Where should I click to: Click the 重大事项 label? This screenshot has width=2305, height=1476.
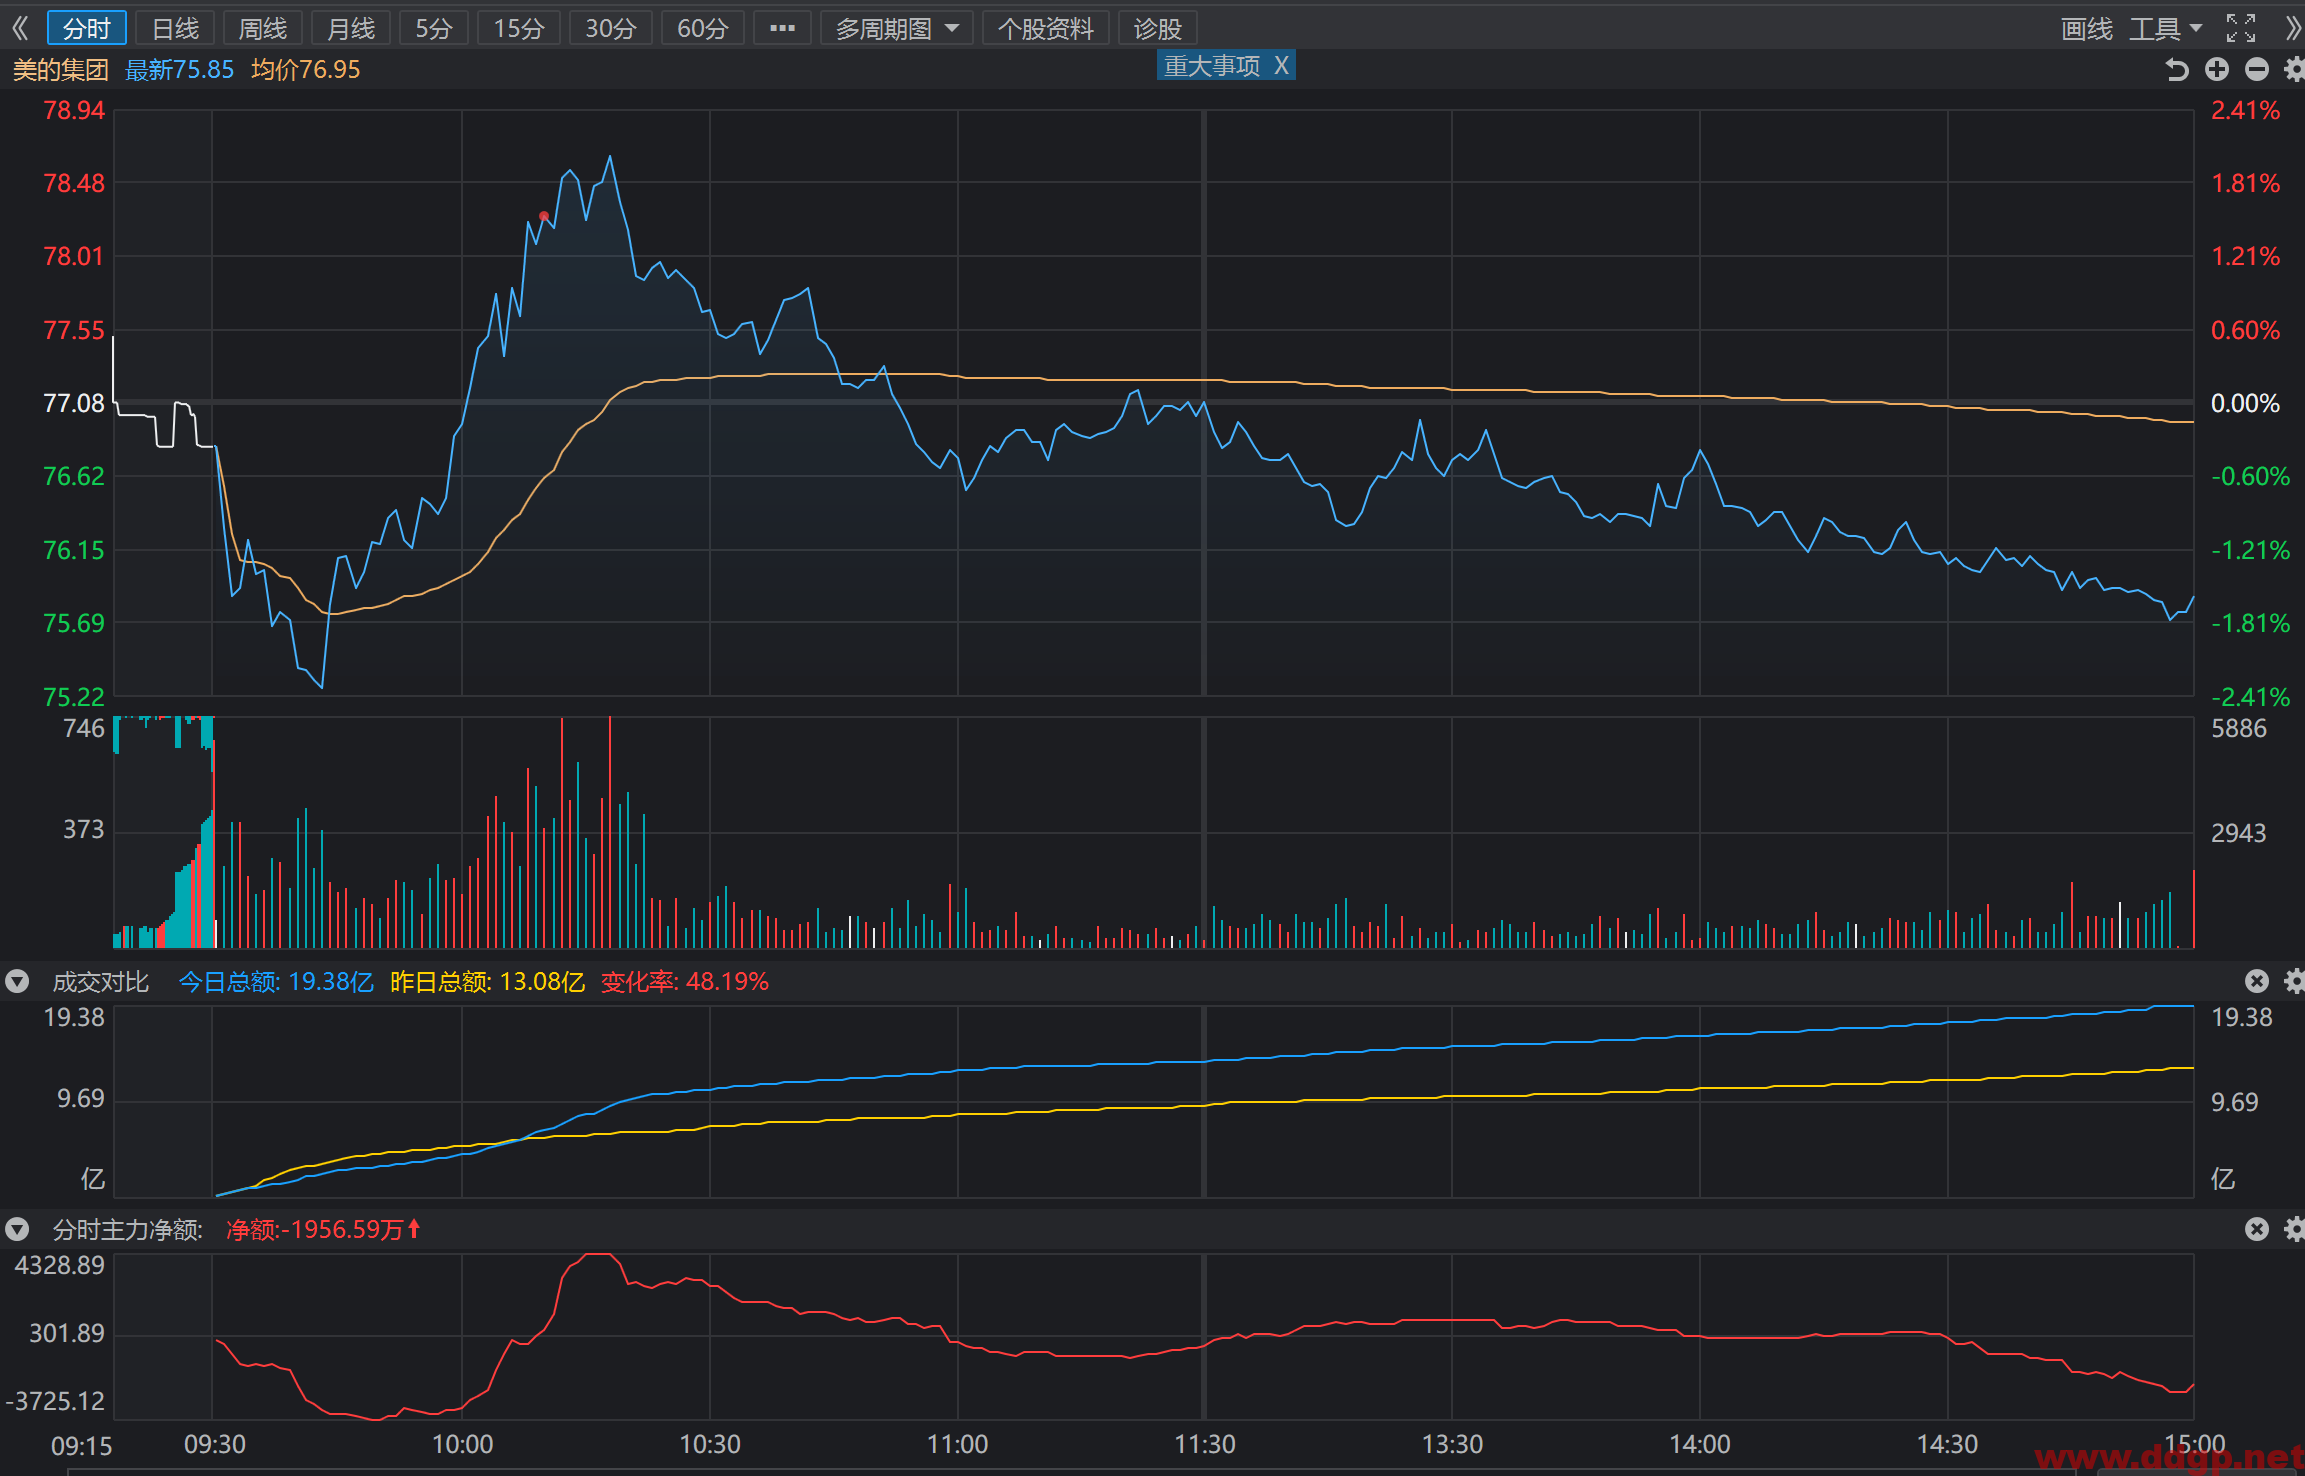tap(1212, 66)
